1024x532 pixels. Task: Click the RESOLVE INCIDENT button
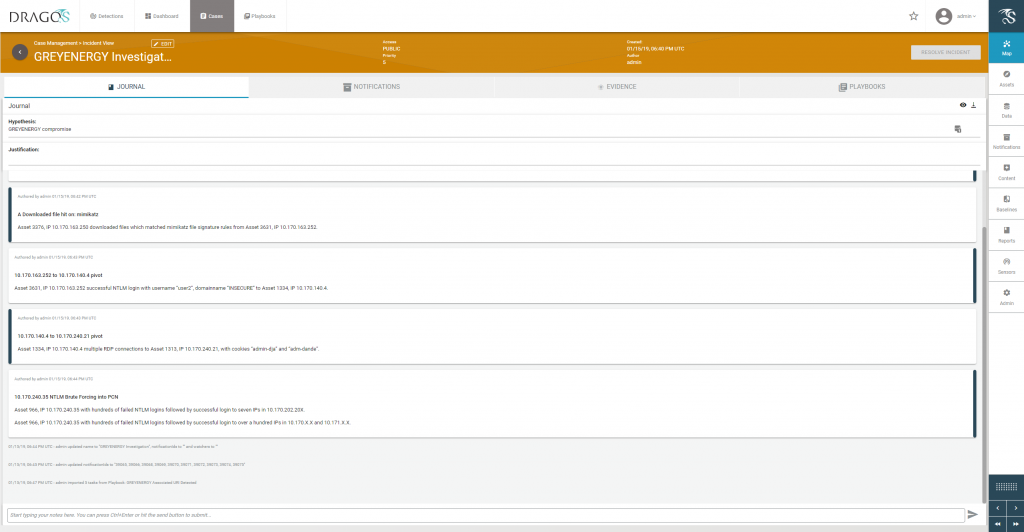(x=945, y=52)
